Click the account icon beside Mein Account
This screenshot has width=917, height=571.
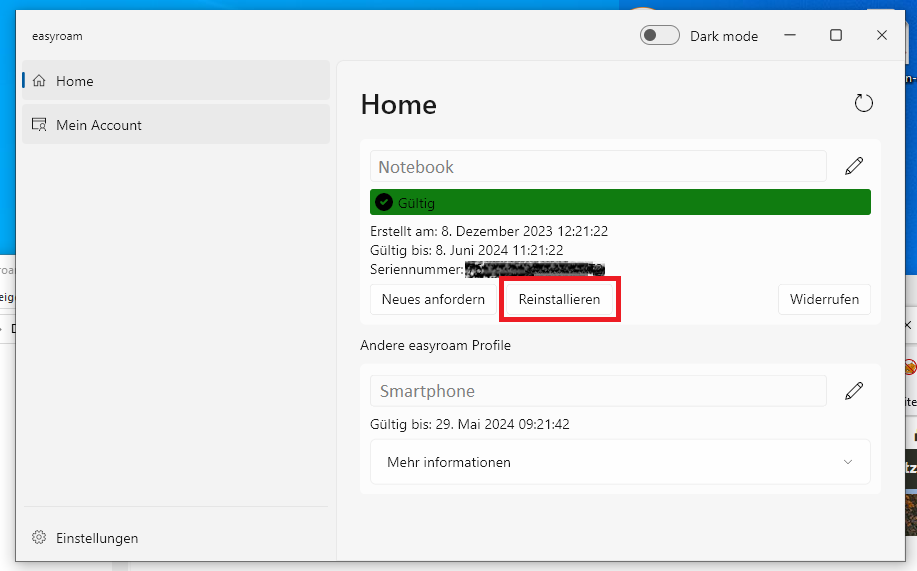click(39, 125)
